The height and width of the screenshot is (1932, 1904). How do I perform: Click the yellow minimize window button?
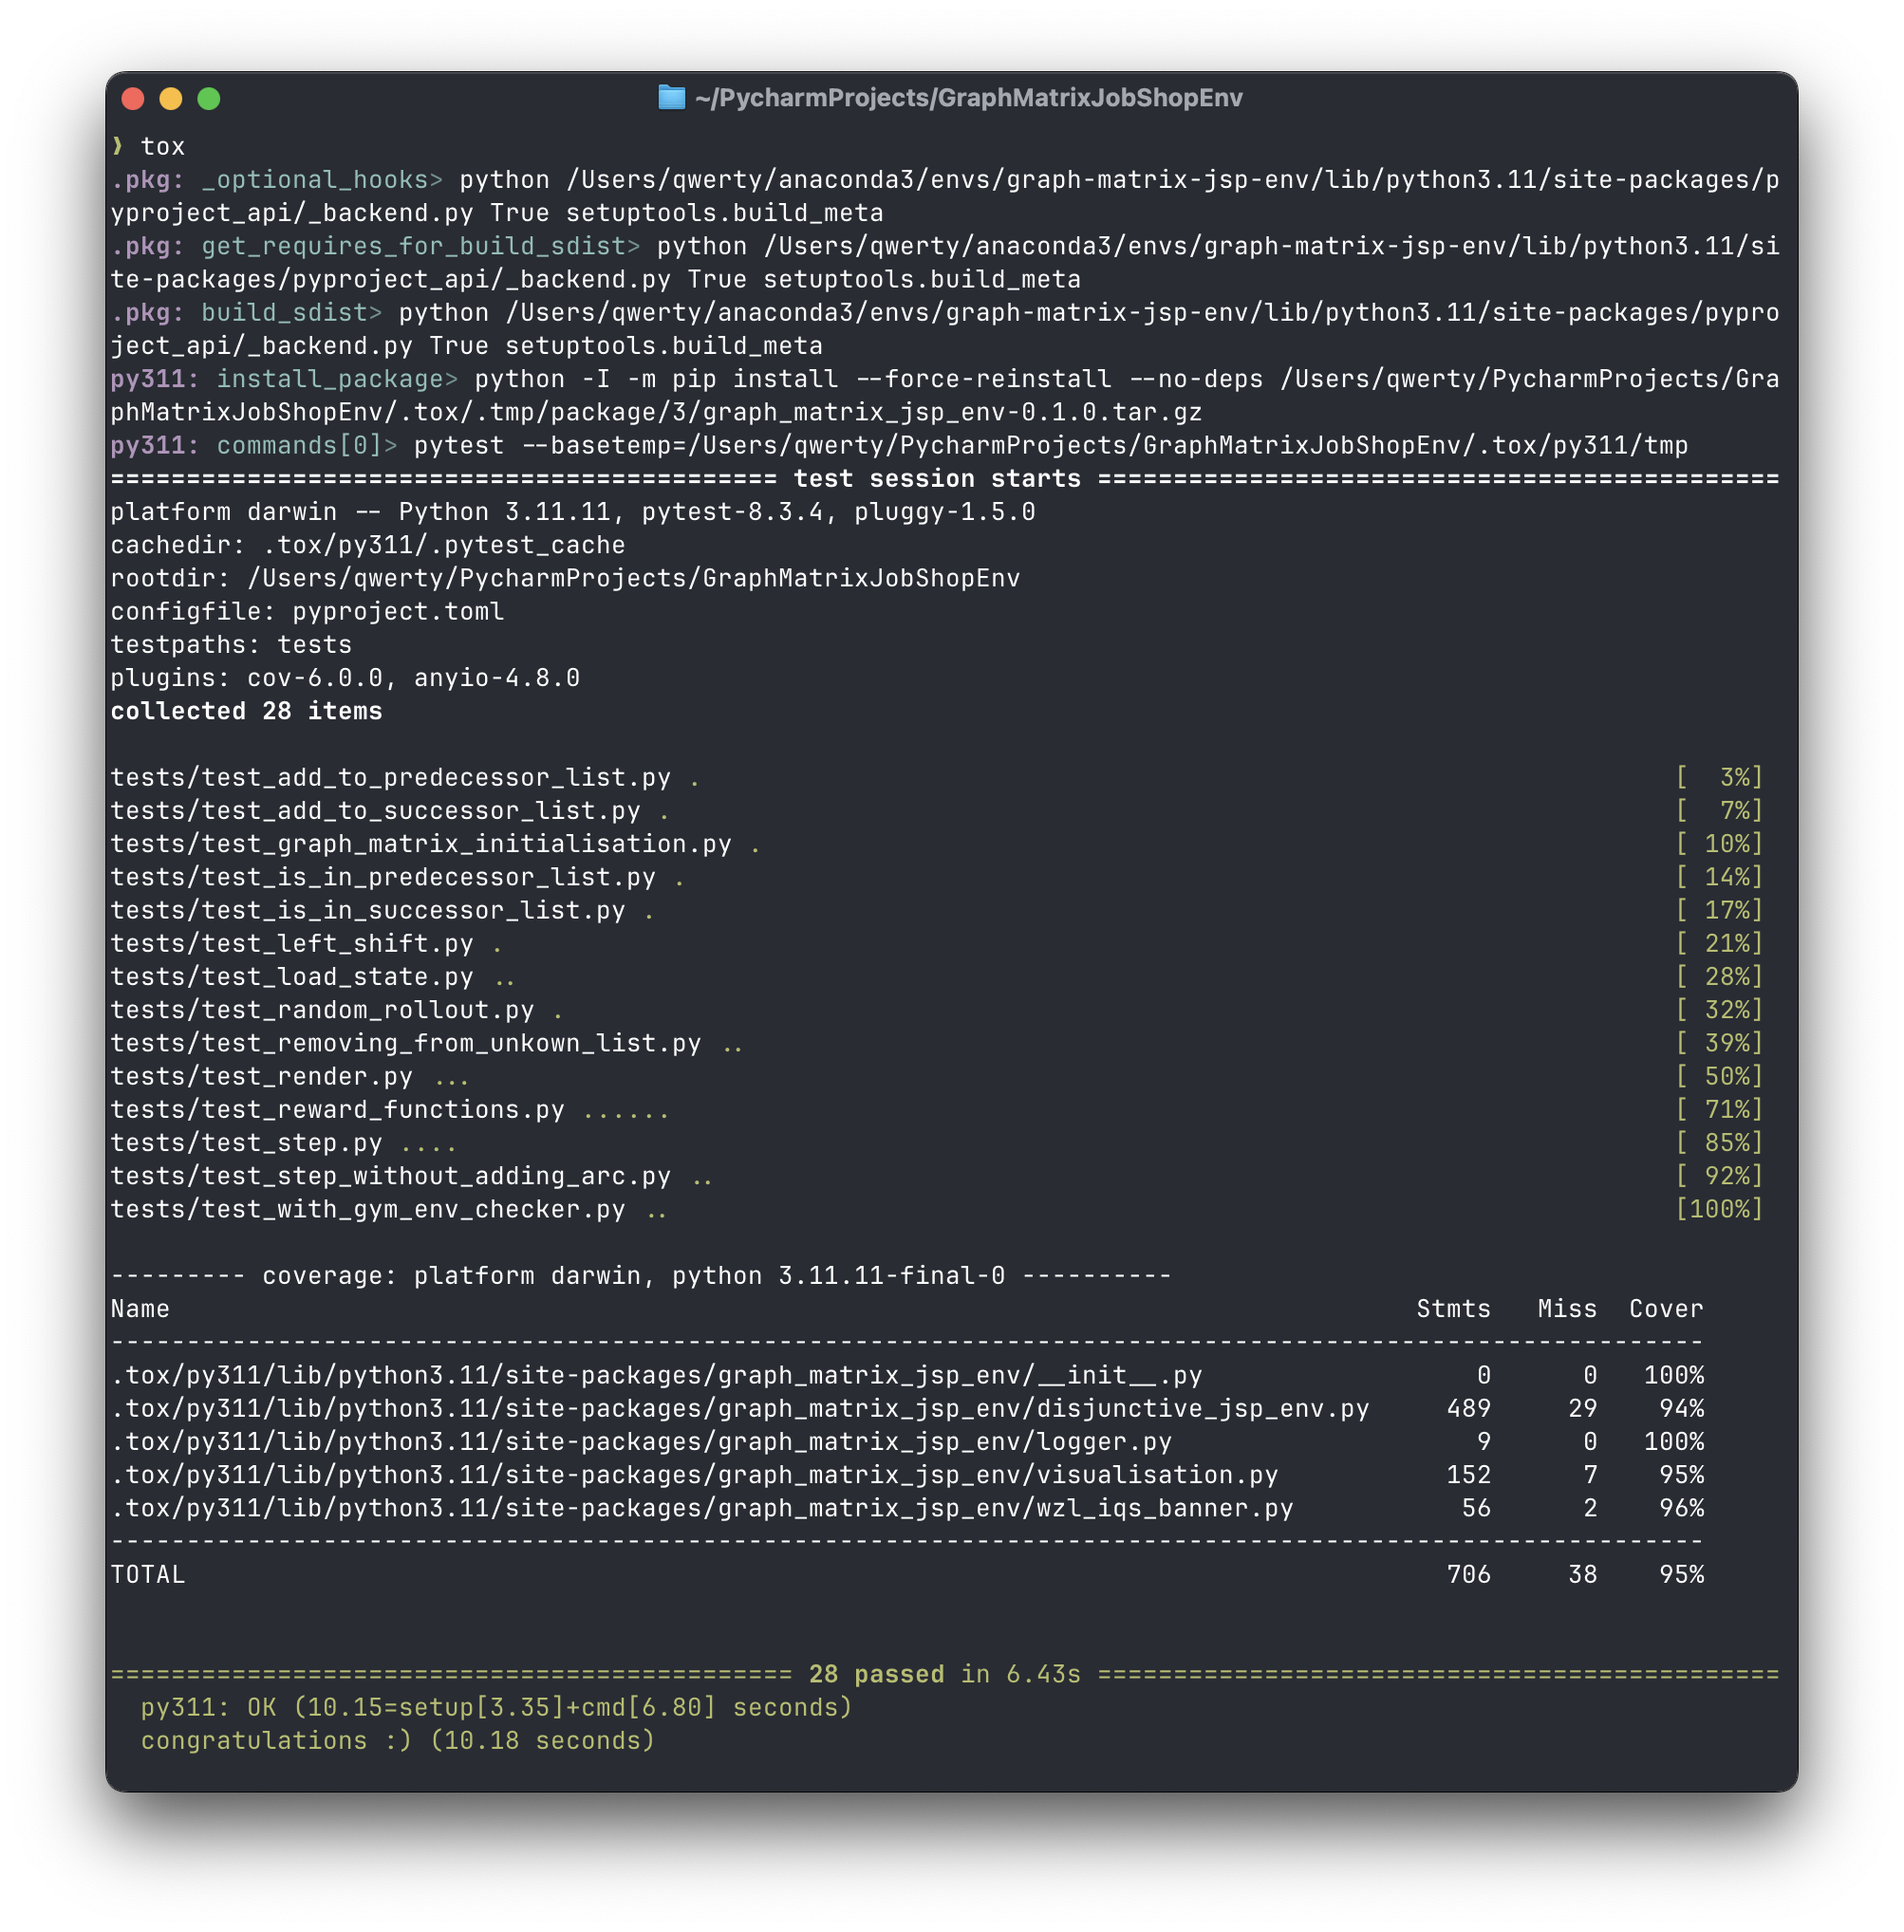(x=171, y=98)
